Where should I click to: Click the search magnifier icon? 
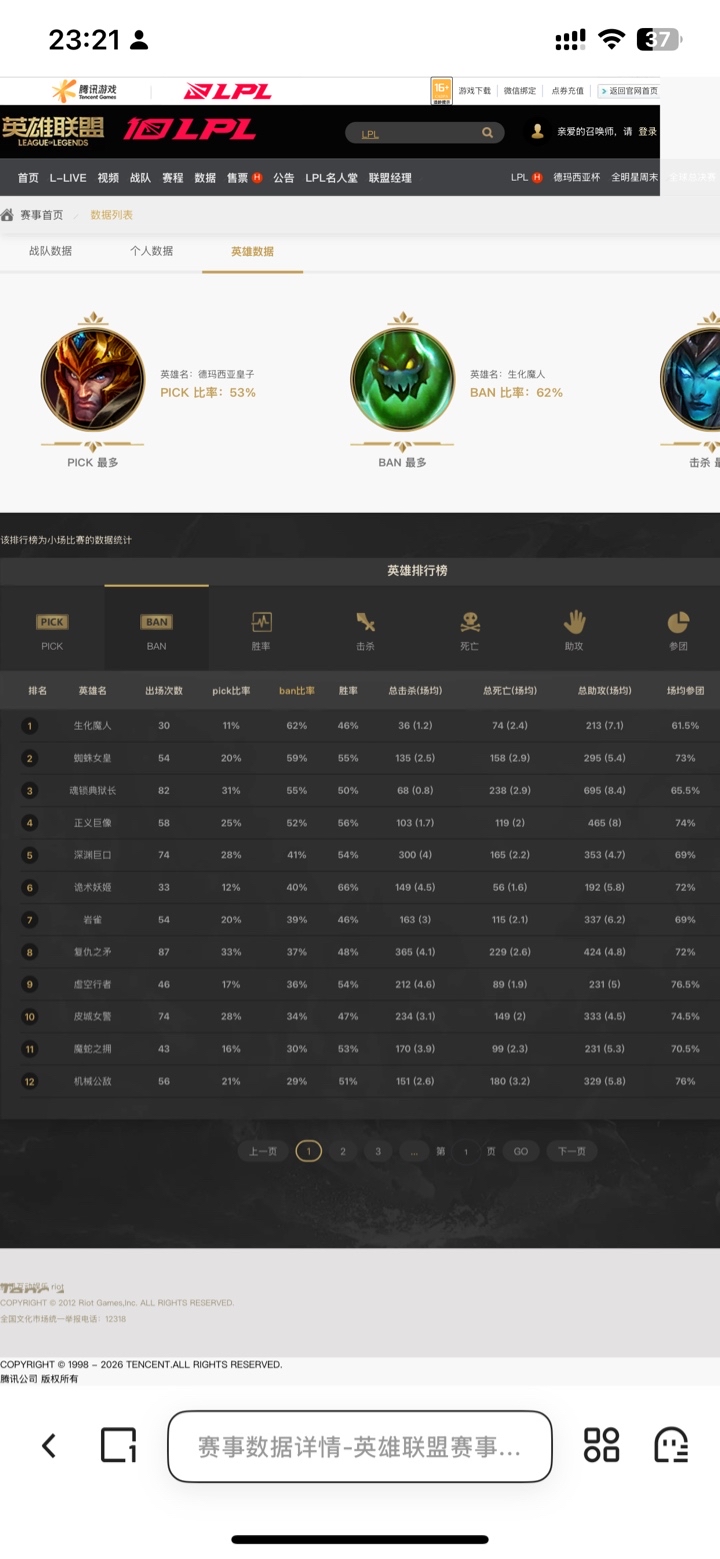488,132
